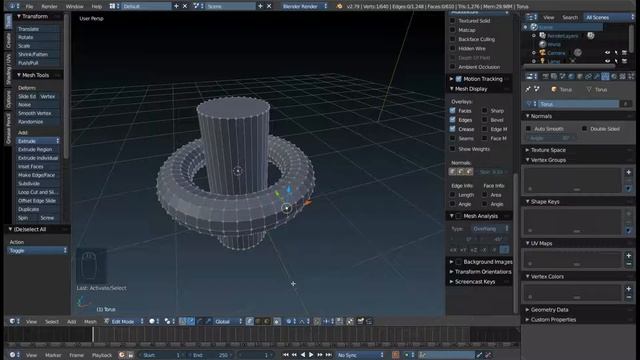Open the Window menu
The image size is (640, 360).
coord(74,7)
